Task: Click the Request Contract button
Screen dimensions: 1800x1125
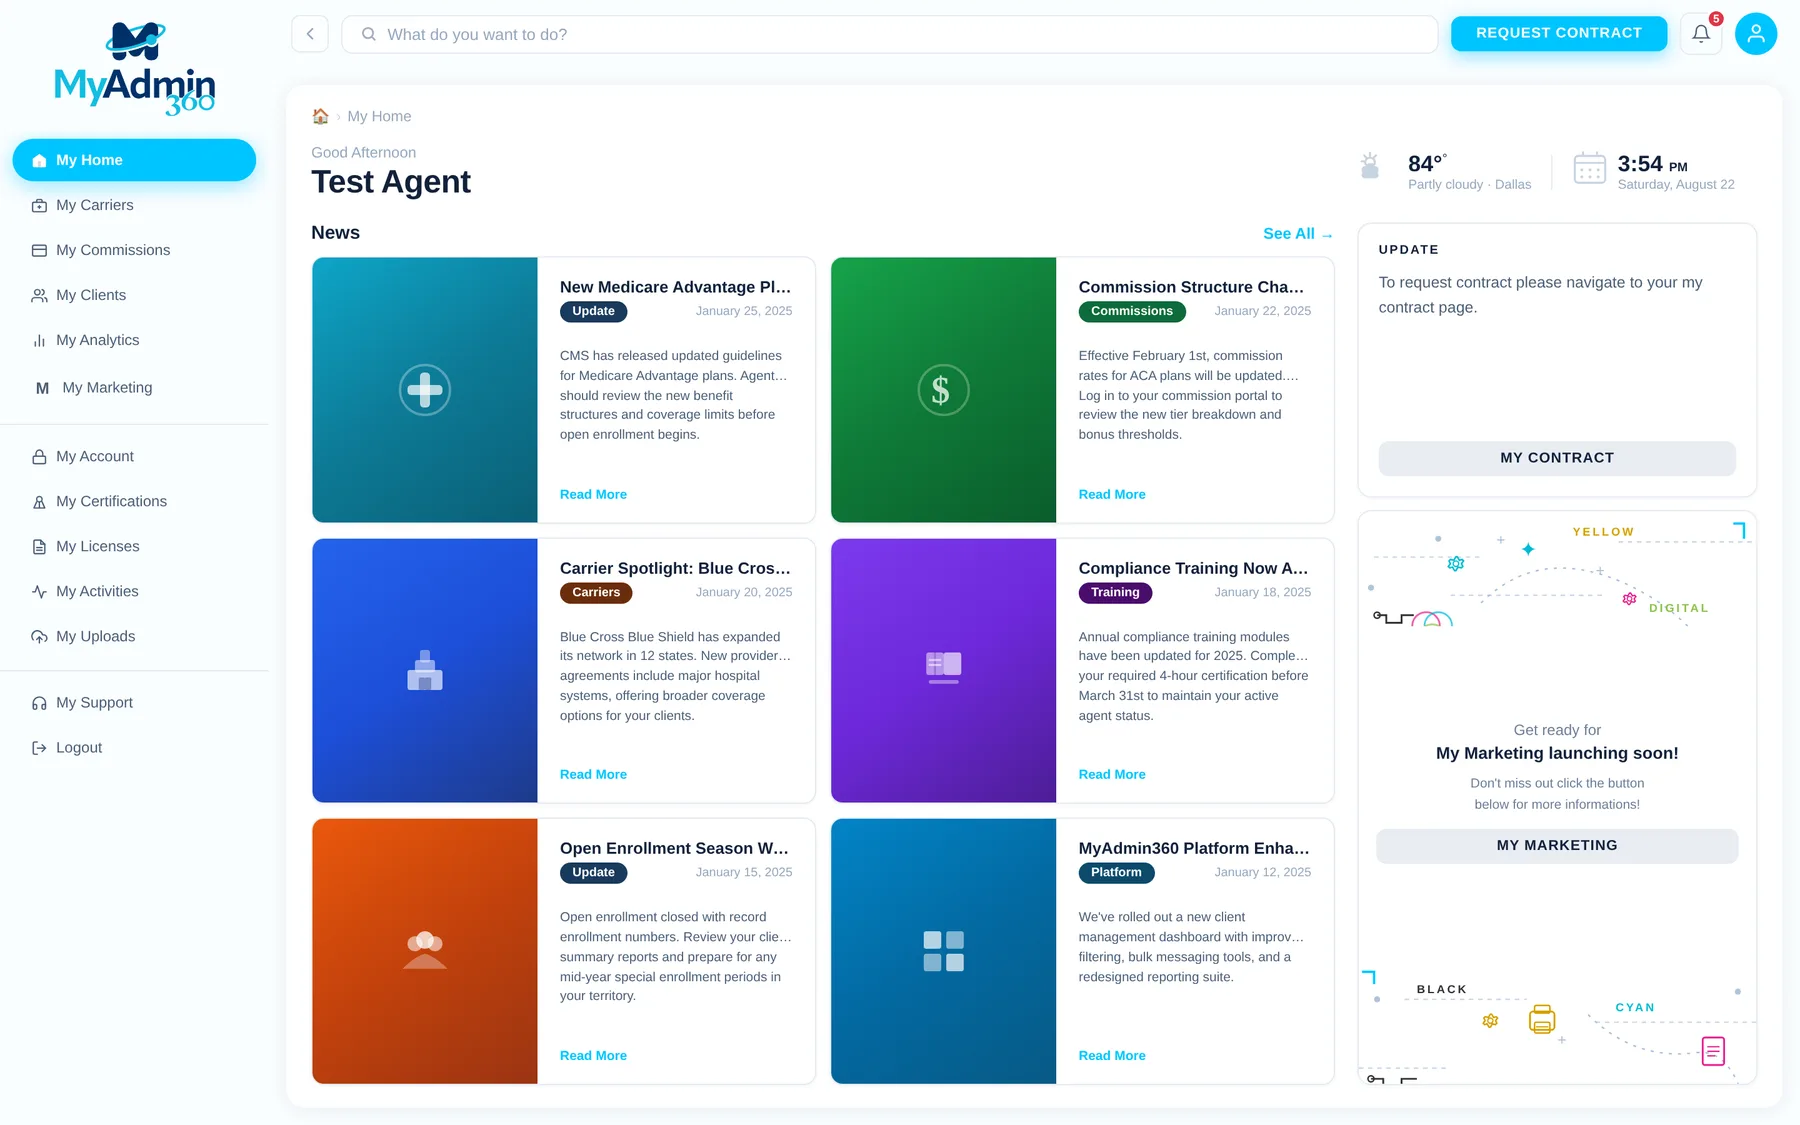Action: (x=1559, y=33)
